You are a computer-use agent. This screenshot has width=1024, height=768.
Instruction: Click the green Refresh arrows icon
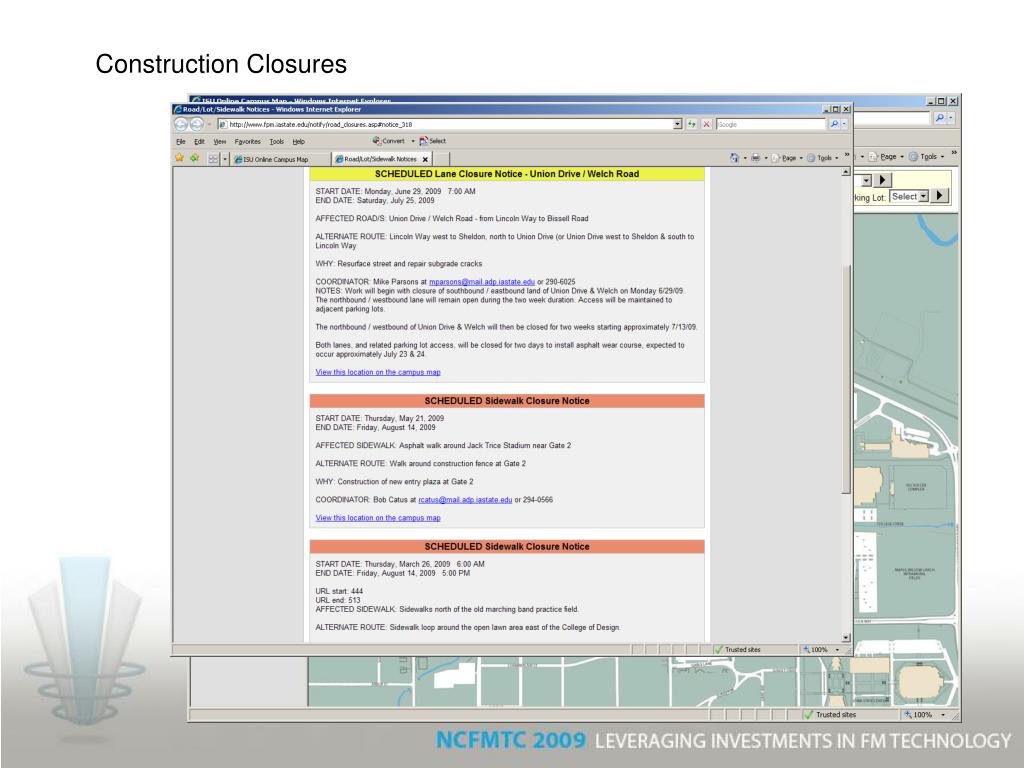[692, 124]
